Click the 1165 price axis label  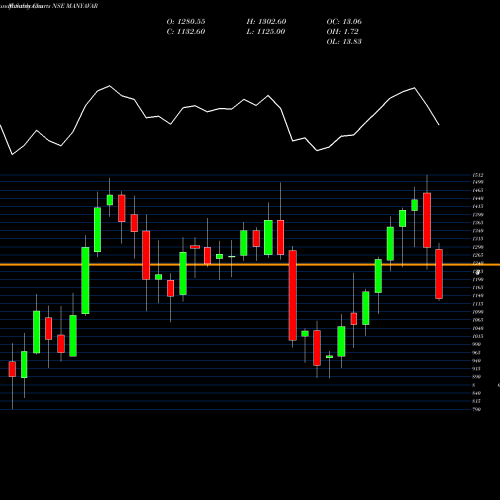pyautogui.click(x=478, y=288)
